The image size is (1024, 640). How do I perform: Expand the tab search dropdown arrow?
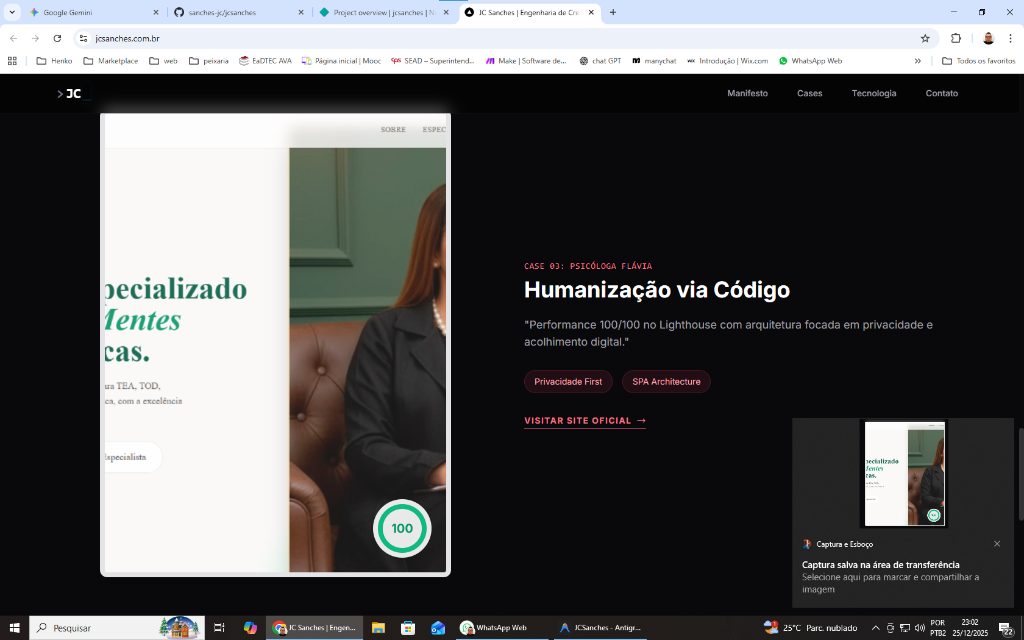click(12, 12)
